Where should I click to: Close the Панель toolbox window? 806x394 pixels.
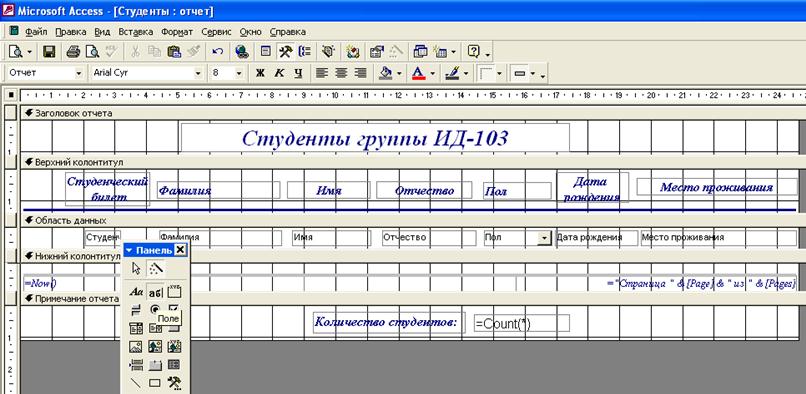180,250
